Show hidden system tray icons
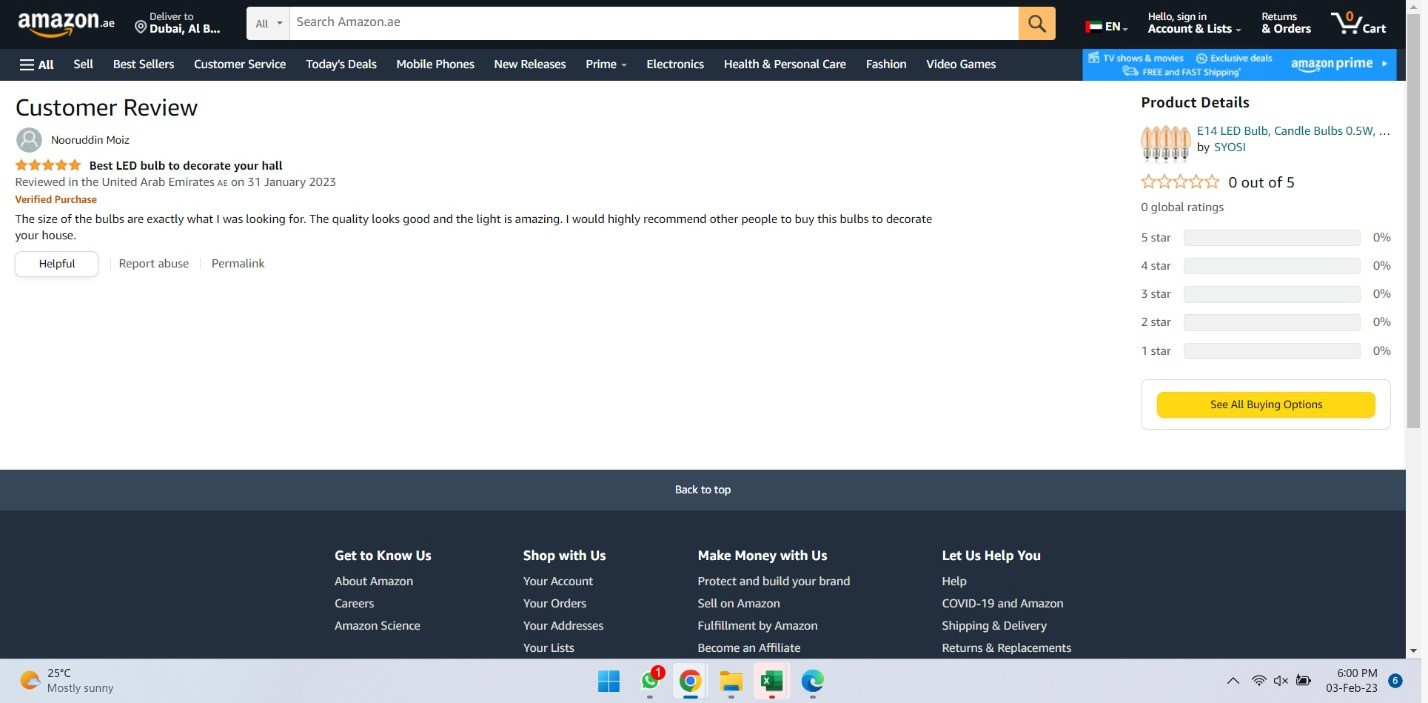 pos(1233,681)
